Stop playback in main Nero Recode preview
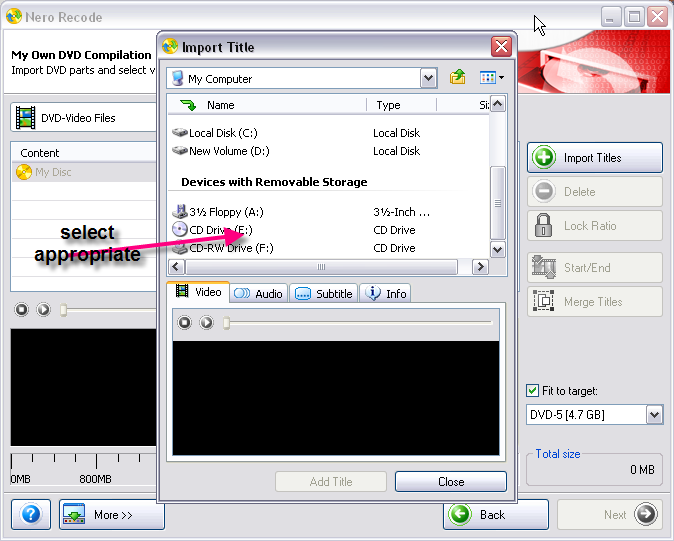Screen dimensions: 674x541 click(21, 309)
